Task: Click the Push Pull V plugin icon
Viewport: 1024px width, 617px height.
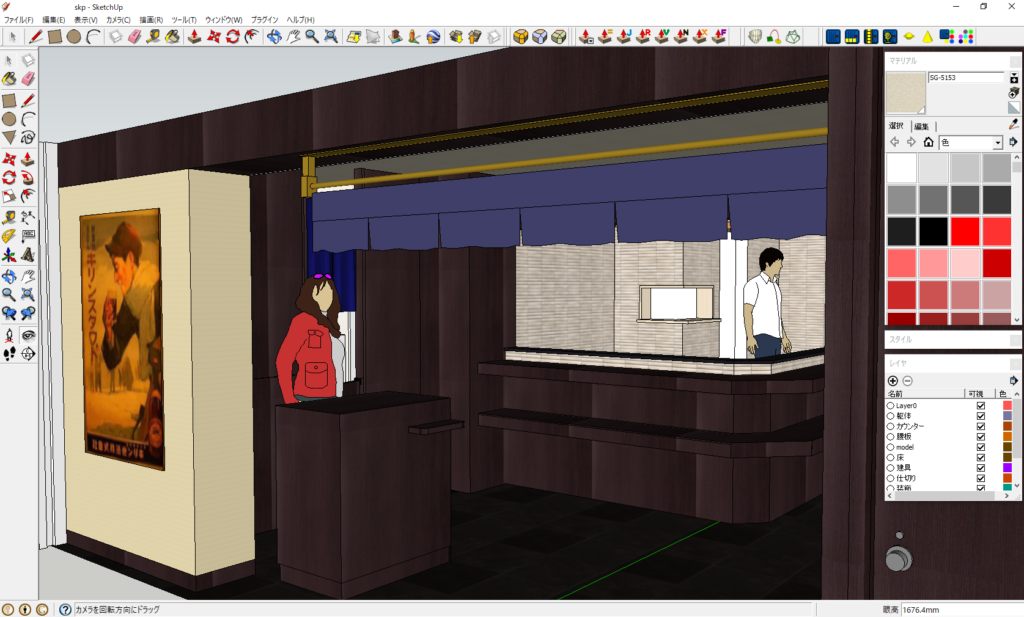Action: point(662,37)
